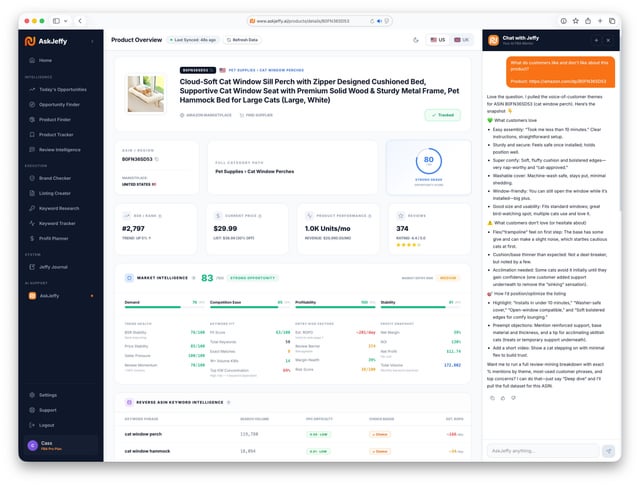Open the cat perch product thumbnail
Image resolution: width=640 pixels, height=486 pixels.
[146, 94]
